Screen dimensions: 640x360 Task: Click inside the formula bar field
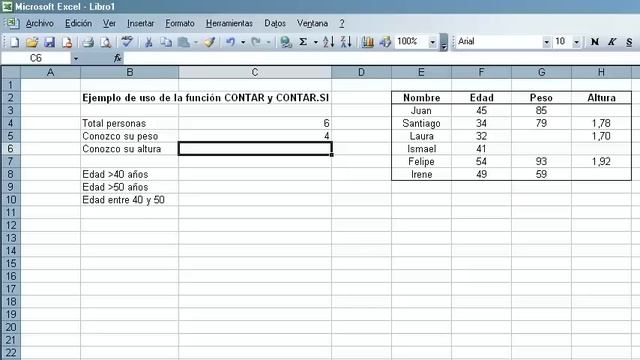pos(382,58)
